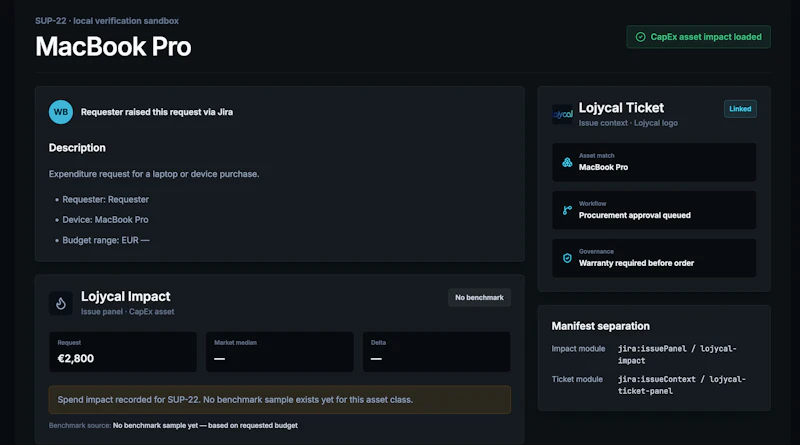
Task: Click 'Issue context · Lojycal logo' subtitle
Action: coord(628,123)
